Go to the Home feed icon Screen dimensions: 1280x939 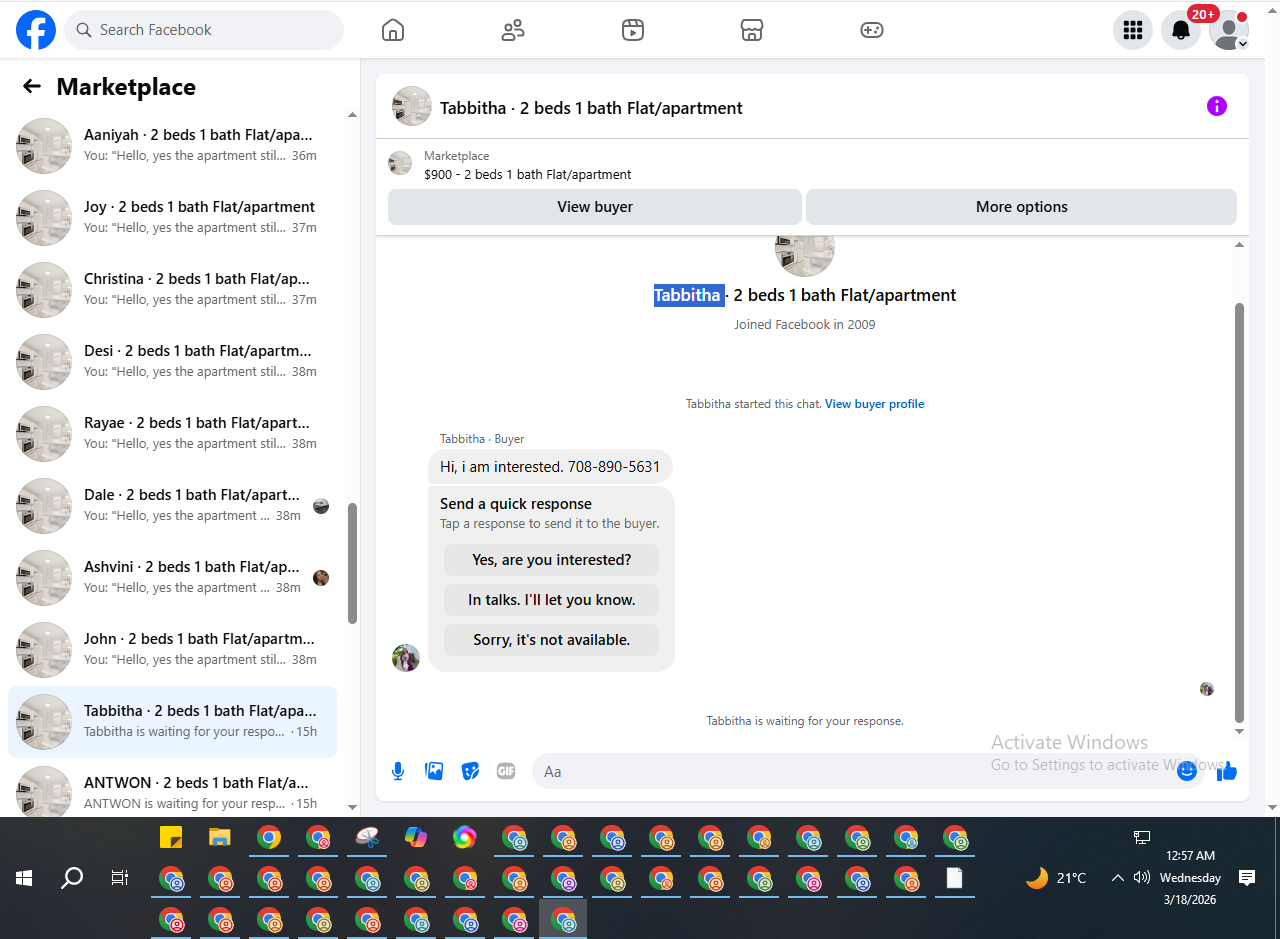[x=393, y=30]
